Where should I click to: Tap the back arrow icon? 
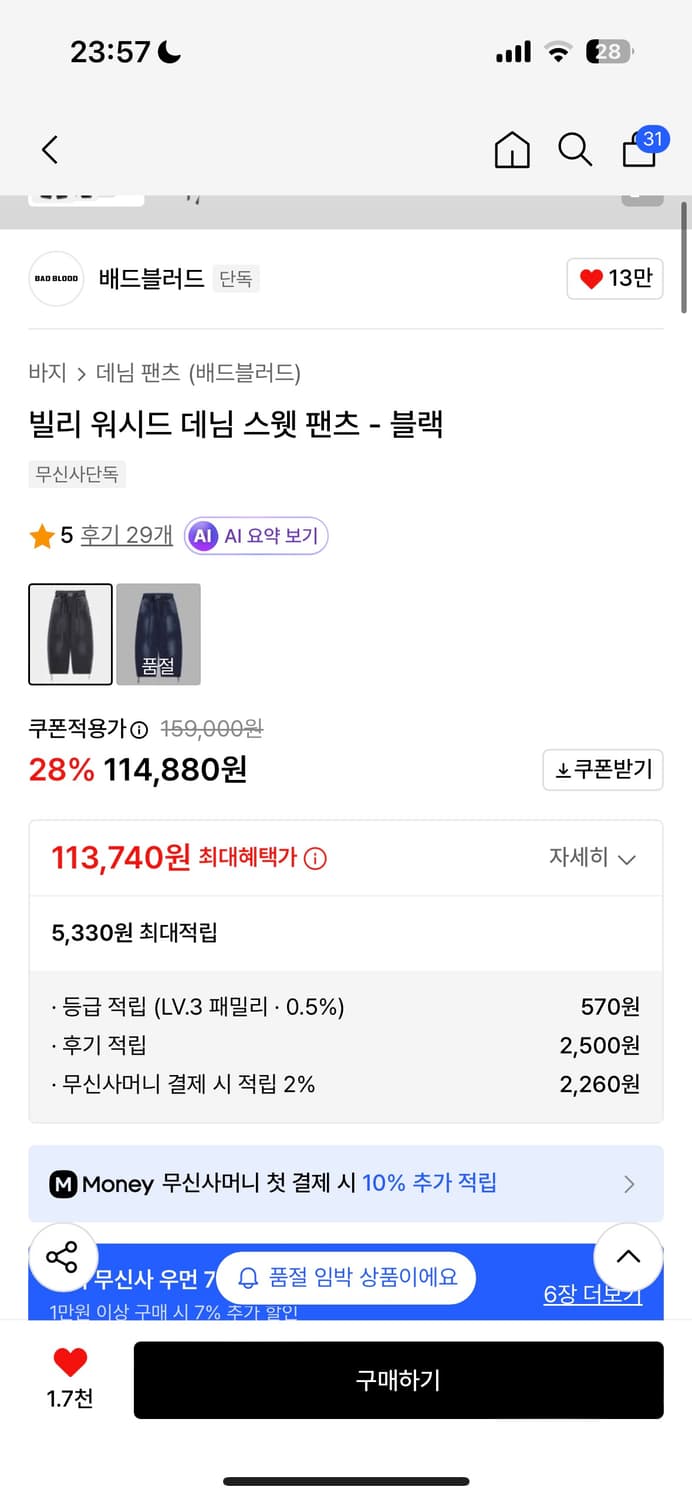tap(49, 149)
